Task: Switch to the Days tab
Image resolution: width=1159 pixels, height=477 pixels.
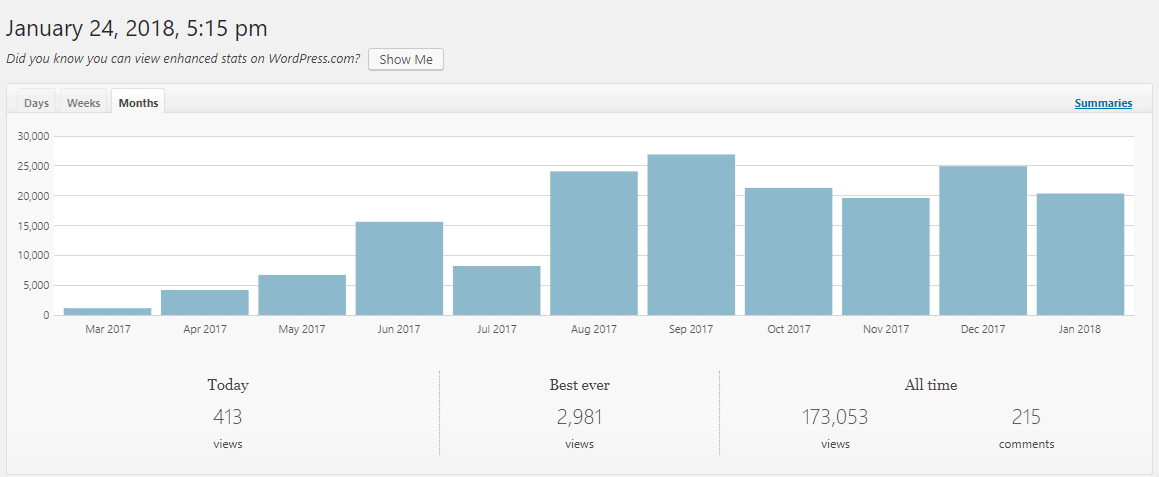Action: 36,103
